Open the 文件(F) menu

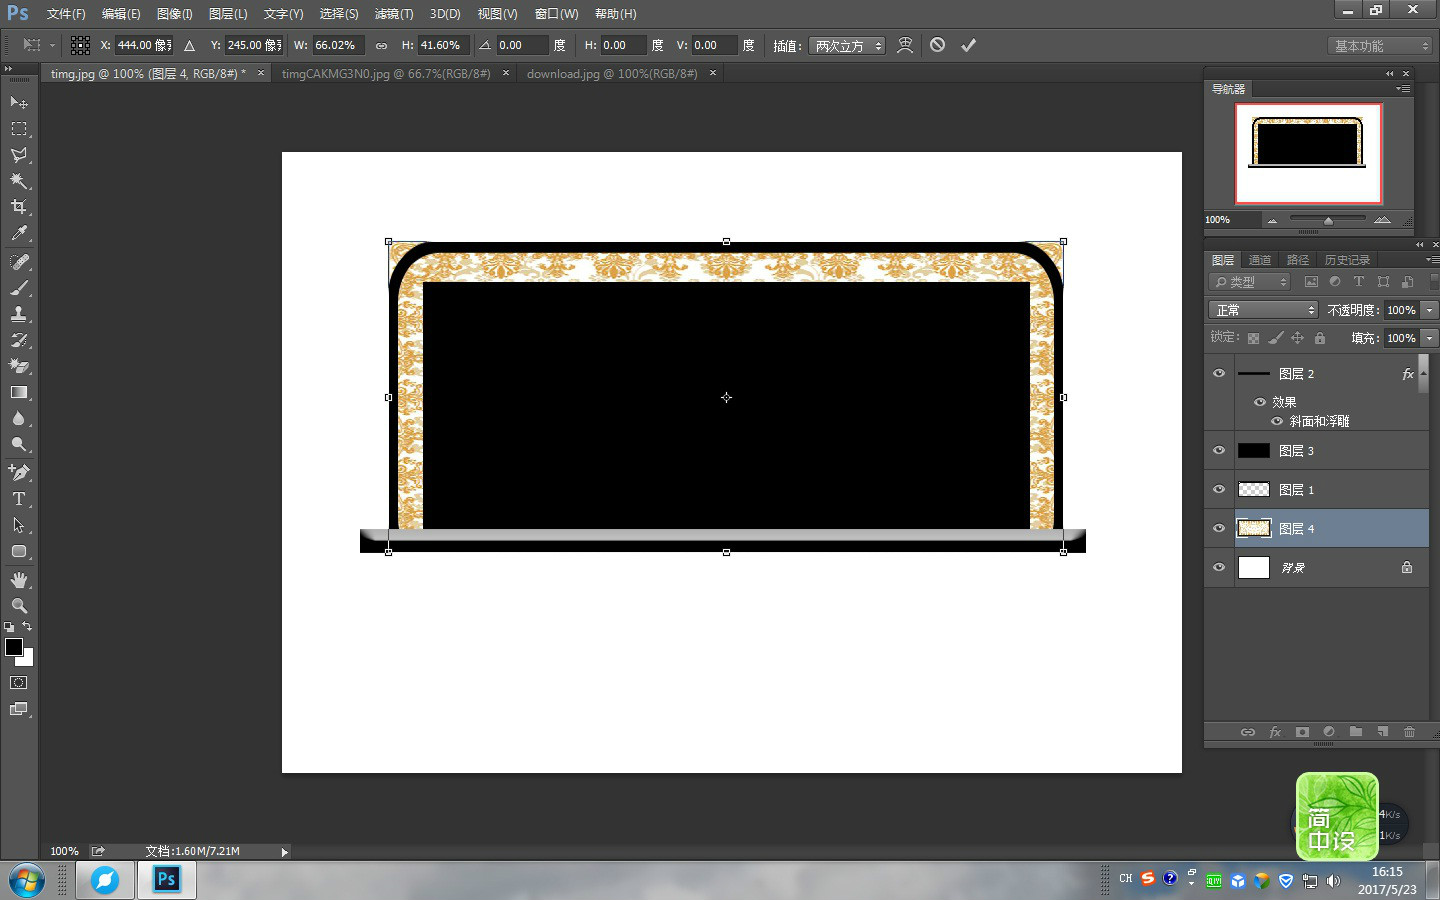click(66, 14)
